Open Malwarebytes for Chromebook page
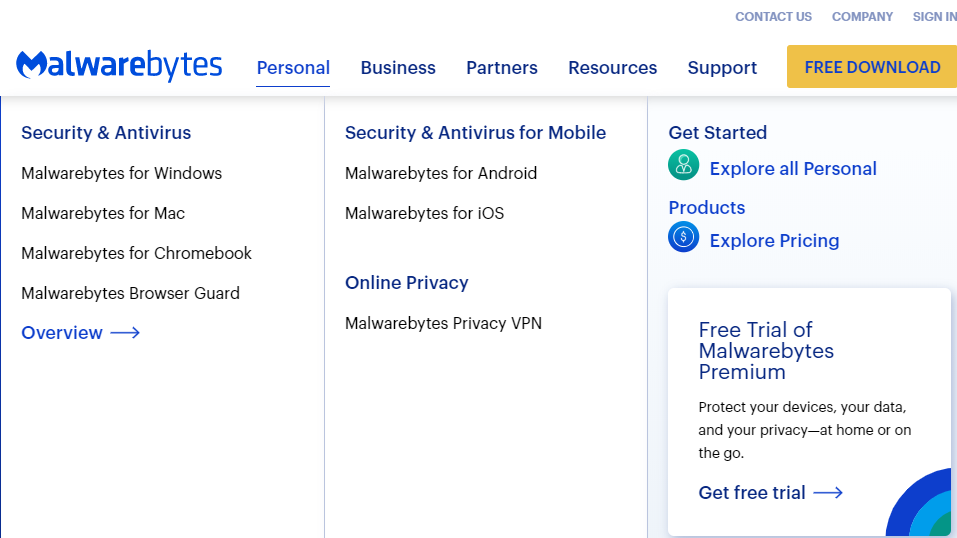This screenshot has height=538, width=957. coord(136,253)
